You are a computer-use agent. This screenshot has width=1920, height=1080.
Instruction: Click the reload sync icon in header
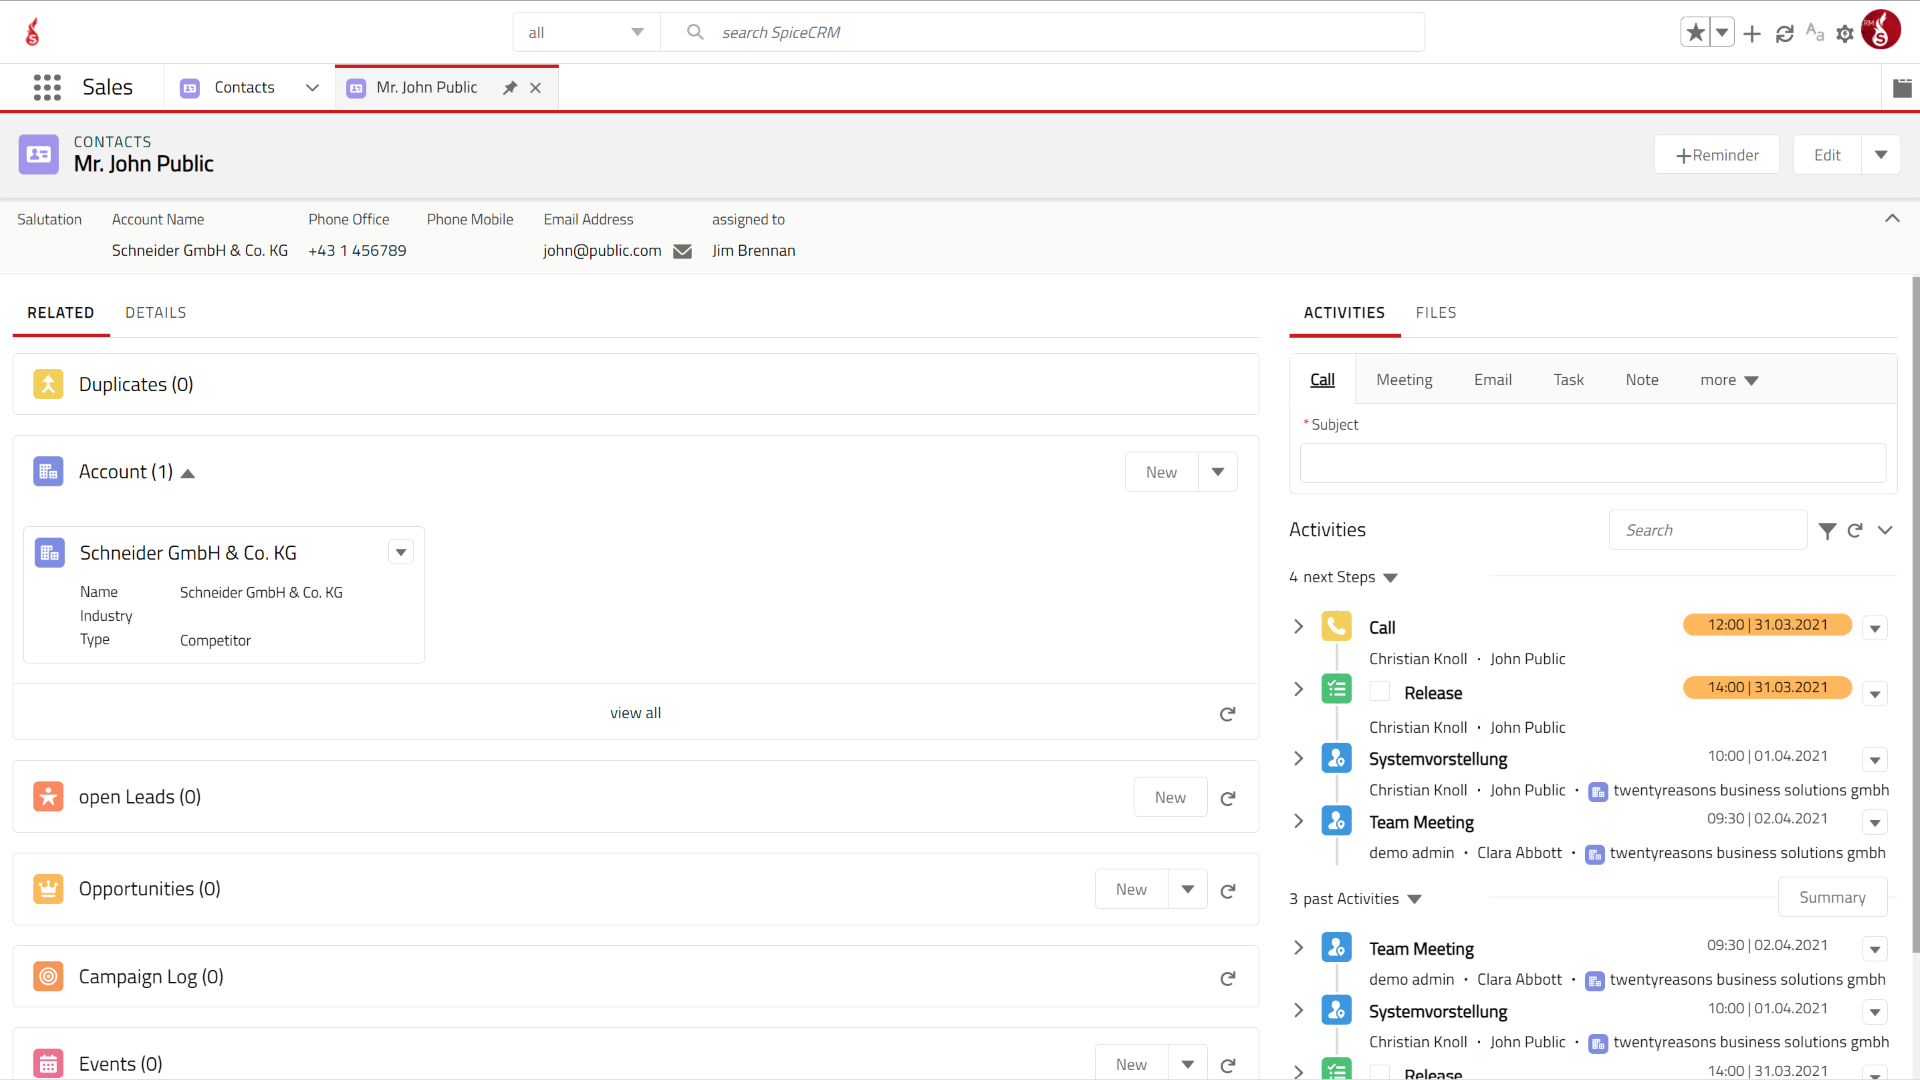[x=1784, y=34]
